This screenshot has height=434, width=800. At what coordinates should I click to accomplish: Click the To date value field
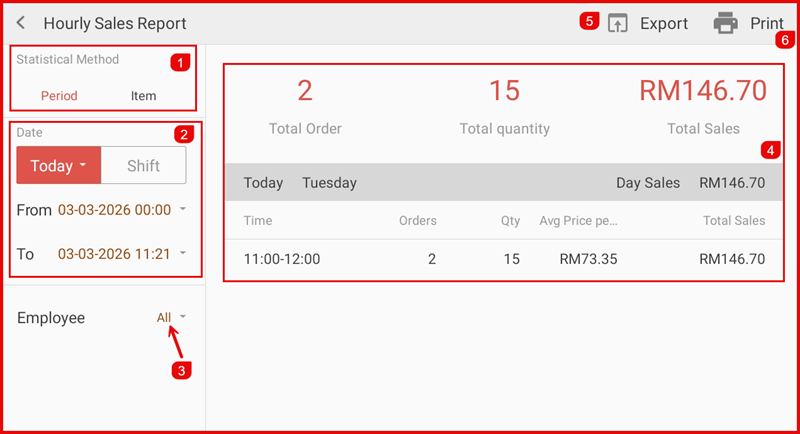click(x=114, y=254)
